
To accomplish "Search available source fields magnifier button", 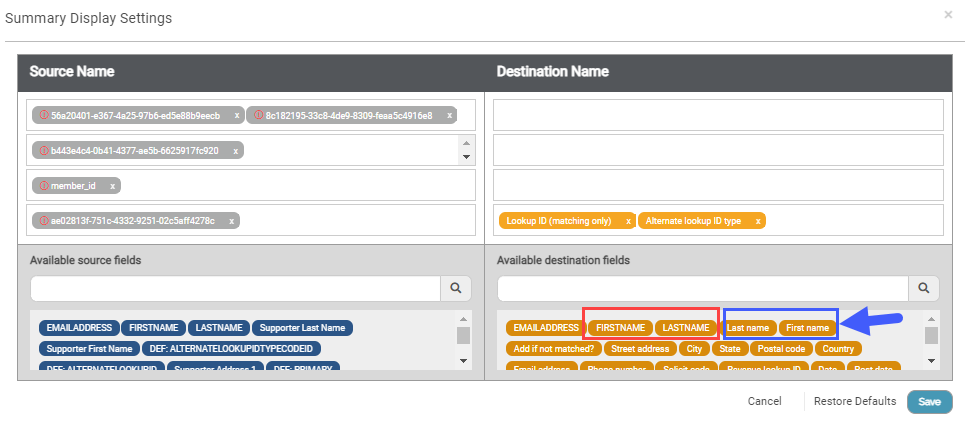I will [x=456, y=288].
